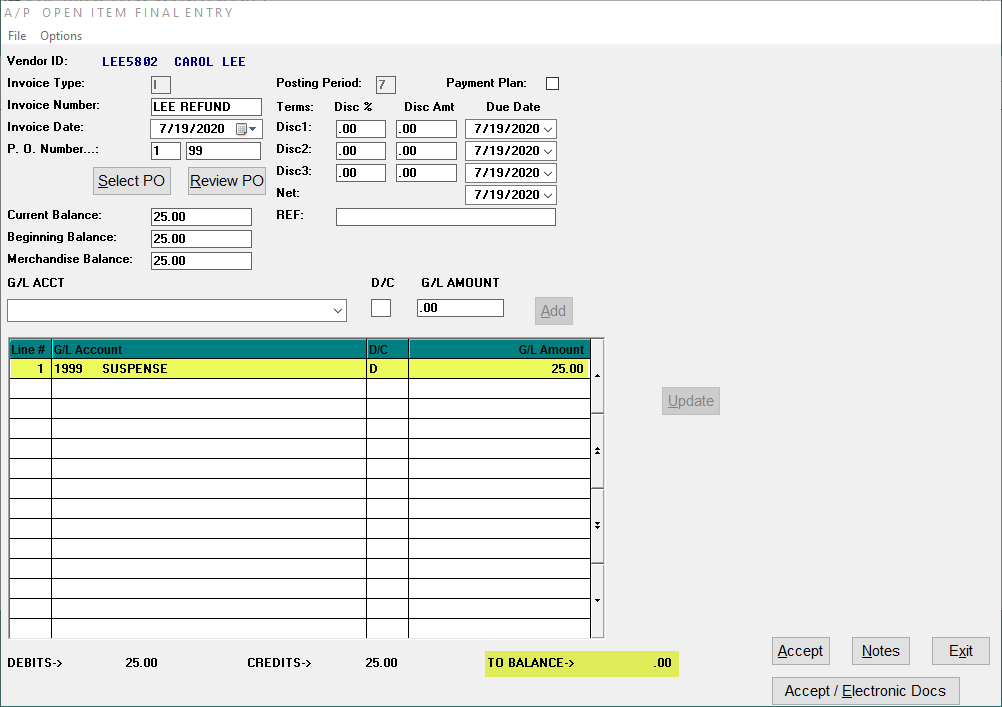Open the Net due date dropdown
This screenshot has width=1002, height=707.
pyautogui.click(x=547, y=194)
